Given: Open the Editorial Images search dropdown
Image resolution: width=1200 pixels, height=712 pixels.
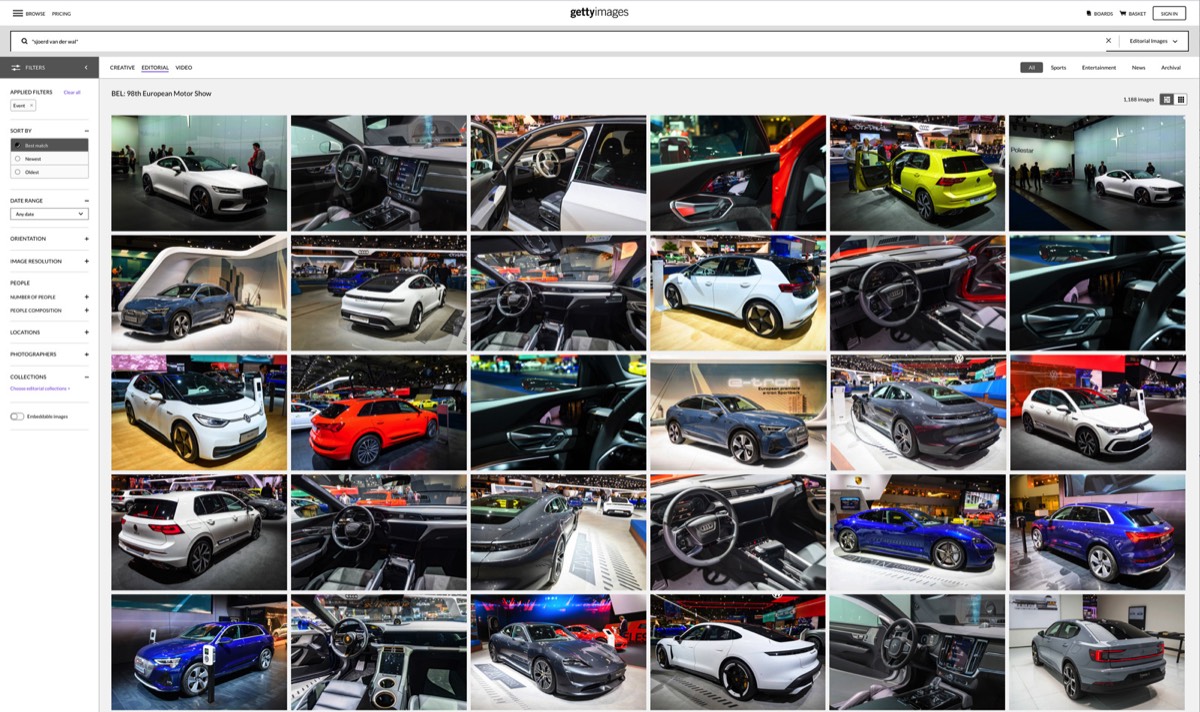Looking at the screenshot, I should 1153,41.
